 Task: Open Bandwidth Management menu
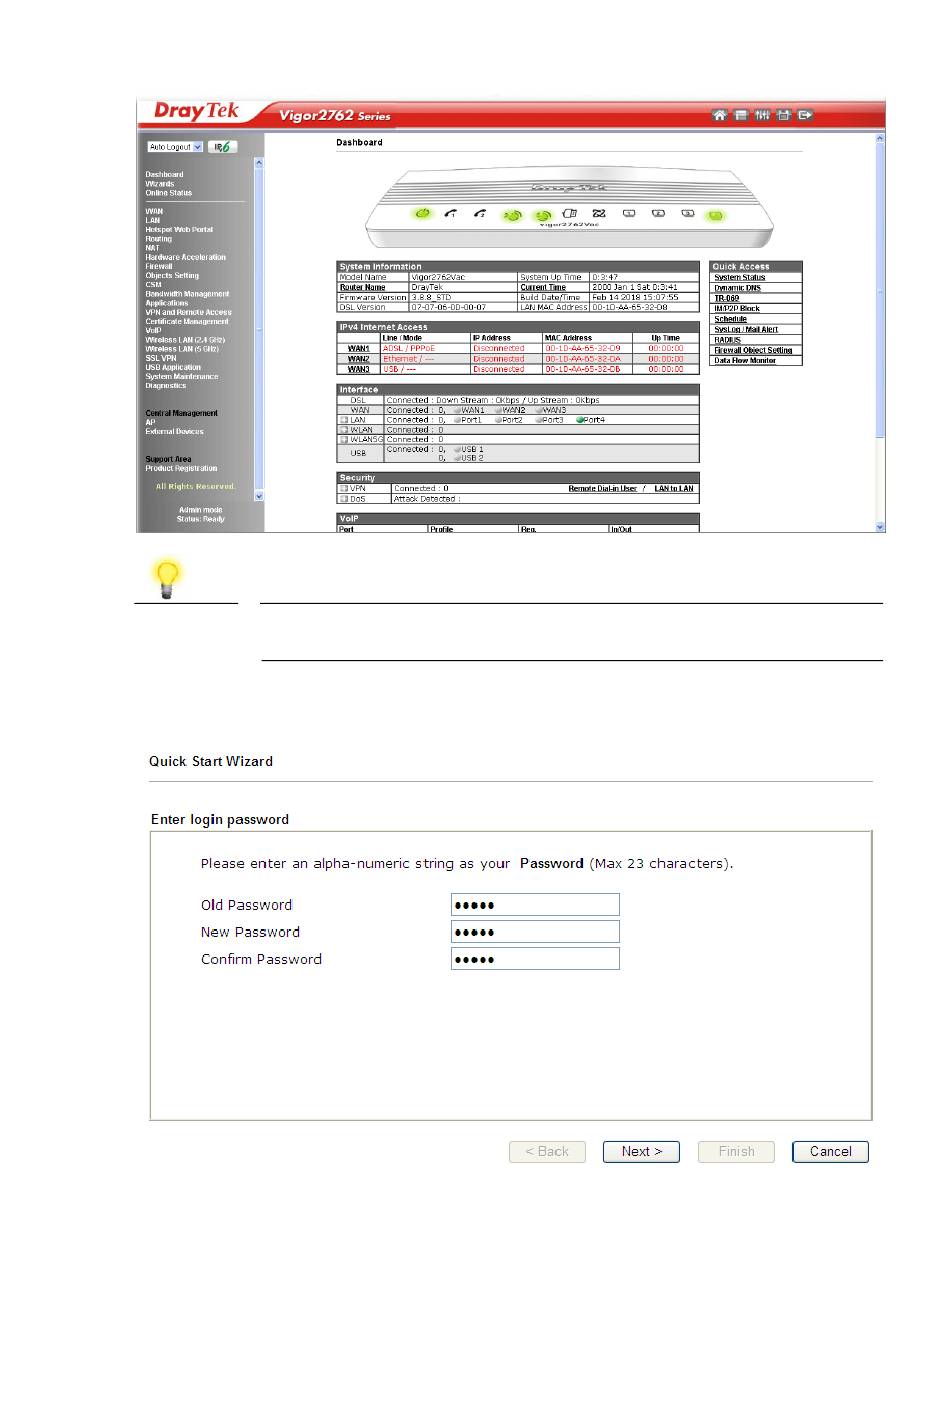(187, 294)
